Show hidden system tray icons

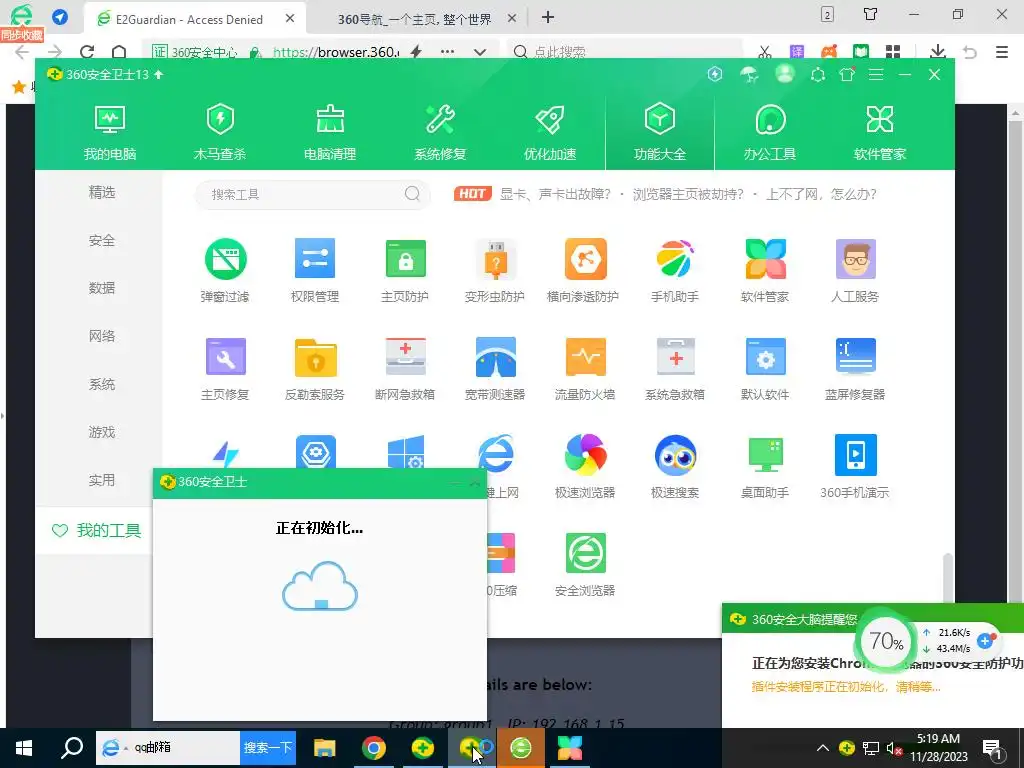point(823,748)
